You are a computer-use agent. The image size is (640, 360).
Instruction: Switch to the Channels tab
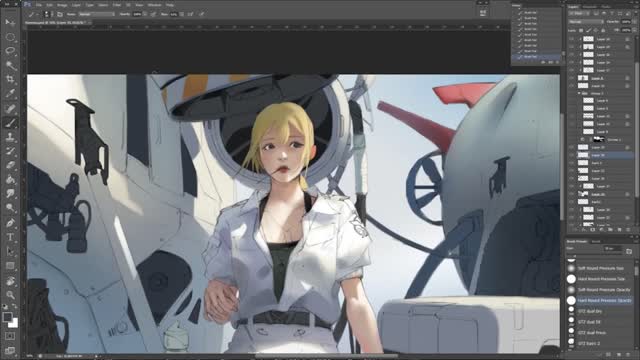[589, 7]
